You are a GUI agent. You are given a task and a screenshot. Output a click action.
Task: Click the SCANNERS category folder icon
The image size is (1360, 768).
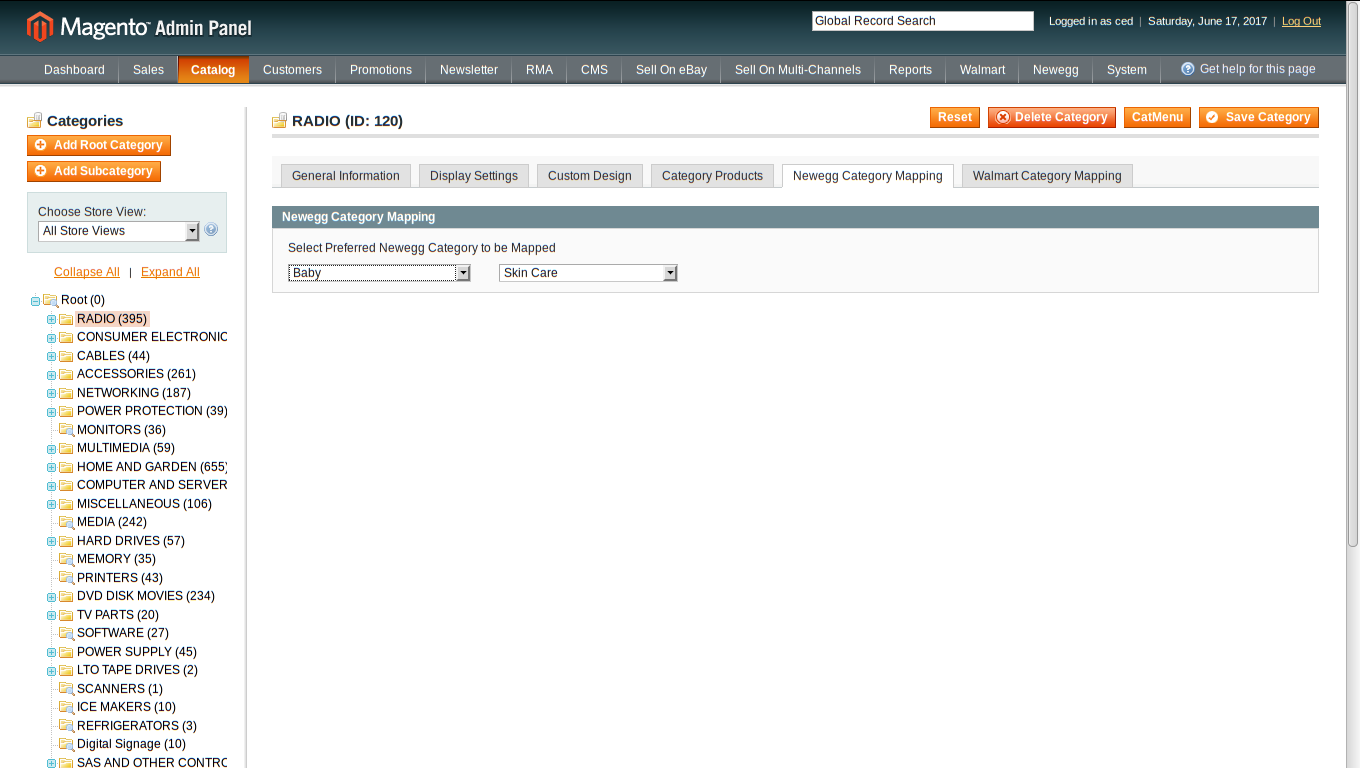[x=66, y=689]
